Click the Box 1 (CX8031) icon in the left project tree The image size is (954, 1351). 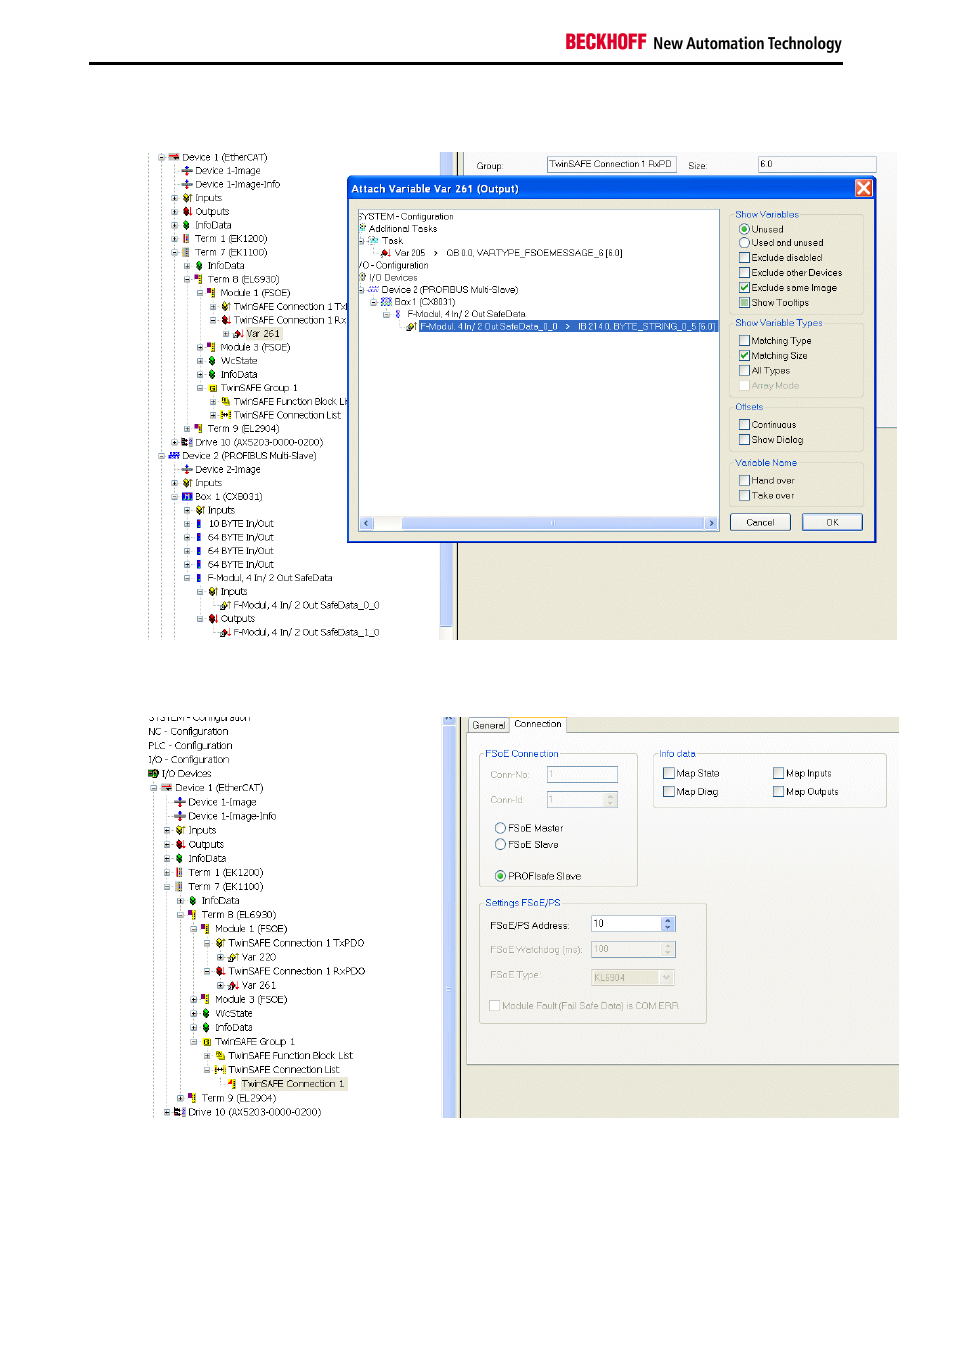(x=187, y=497)
